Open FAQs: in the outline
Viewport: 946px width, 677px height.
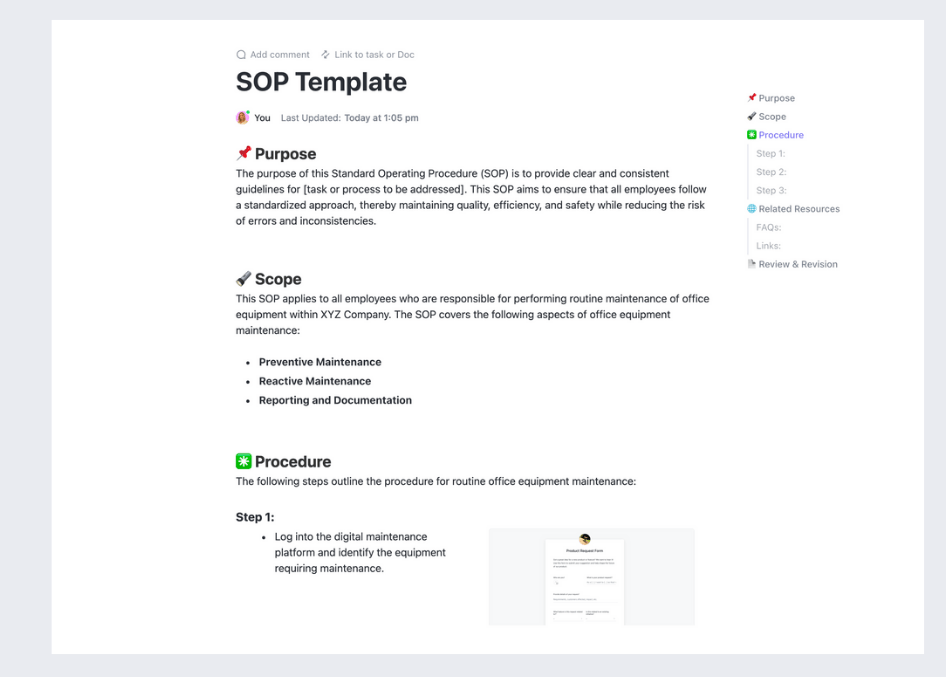pyautogui.click(x=768, y=228)
